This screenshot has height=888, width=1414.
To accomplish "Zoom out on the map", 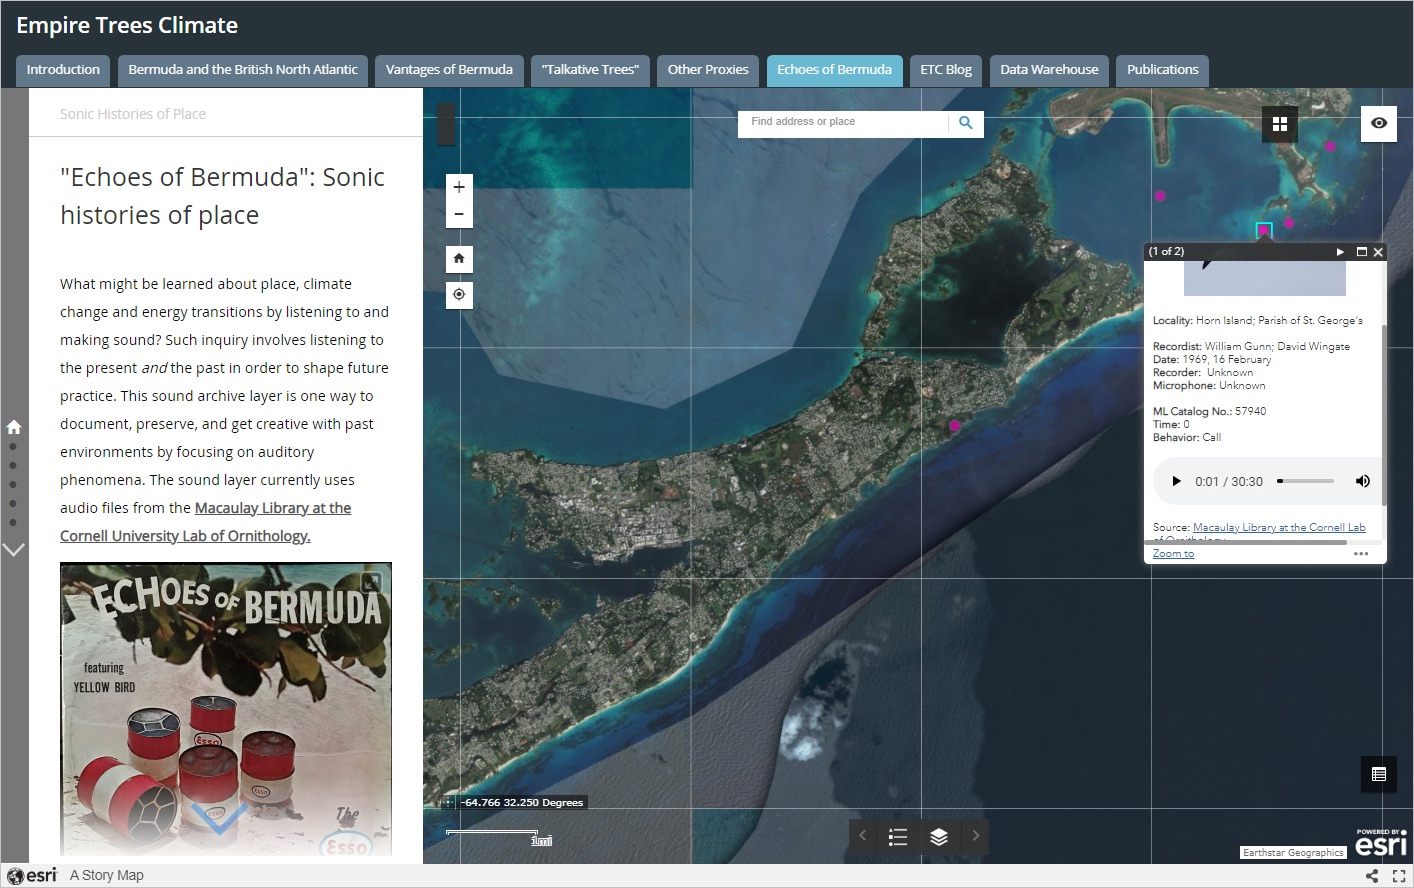I will 459,214.
